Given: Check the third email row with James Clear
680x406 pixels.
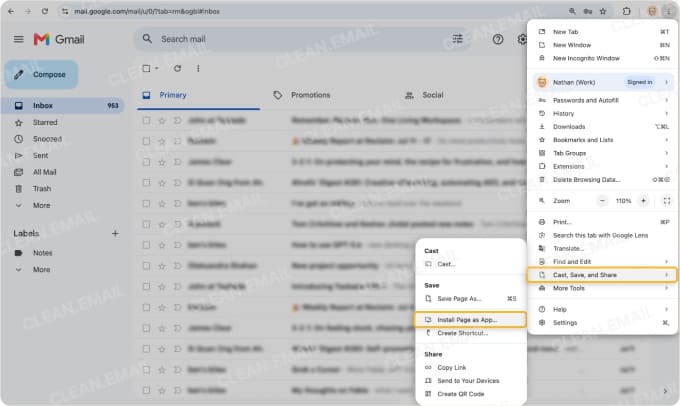Looking at the screenshot, I should (147, 162).
